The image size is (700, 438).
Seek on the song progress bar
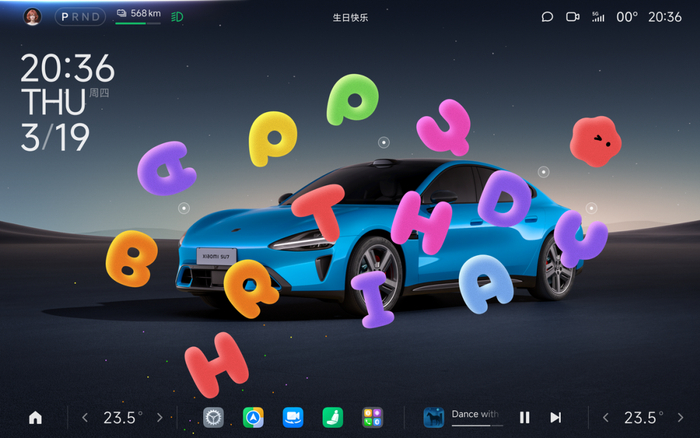click(477, 425)
